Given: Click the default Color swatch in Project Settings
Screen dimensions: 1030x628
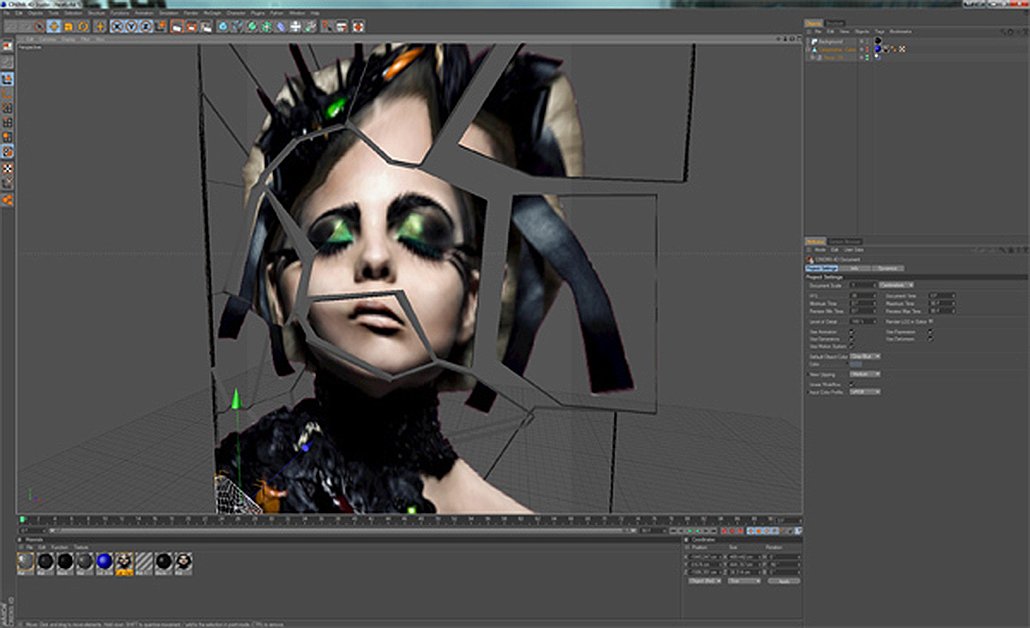Looking at the screenshot, I should [x=856, y=364].
